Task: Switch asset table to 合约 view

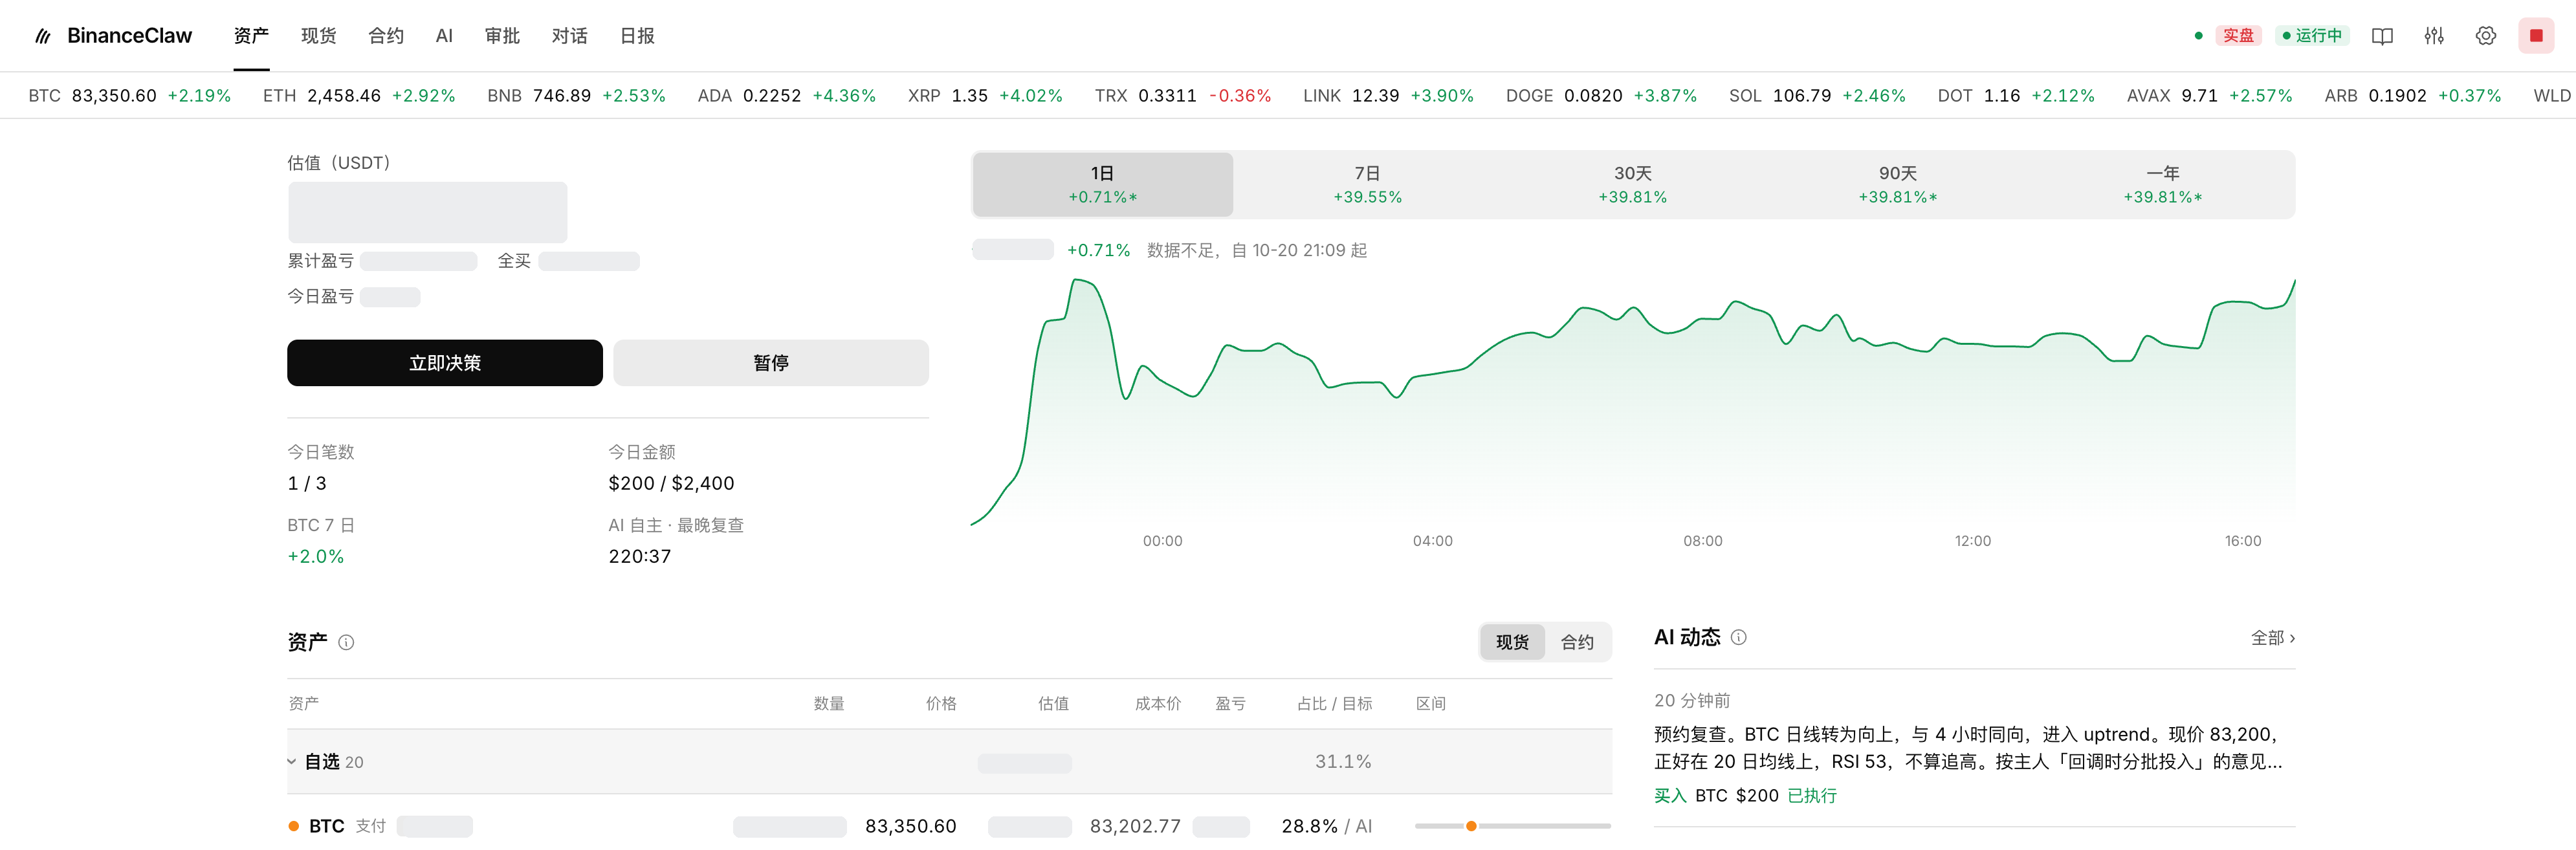Action: [1577, 642]
